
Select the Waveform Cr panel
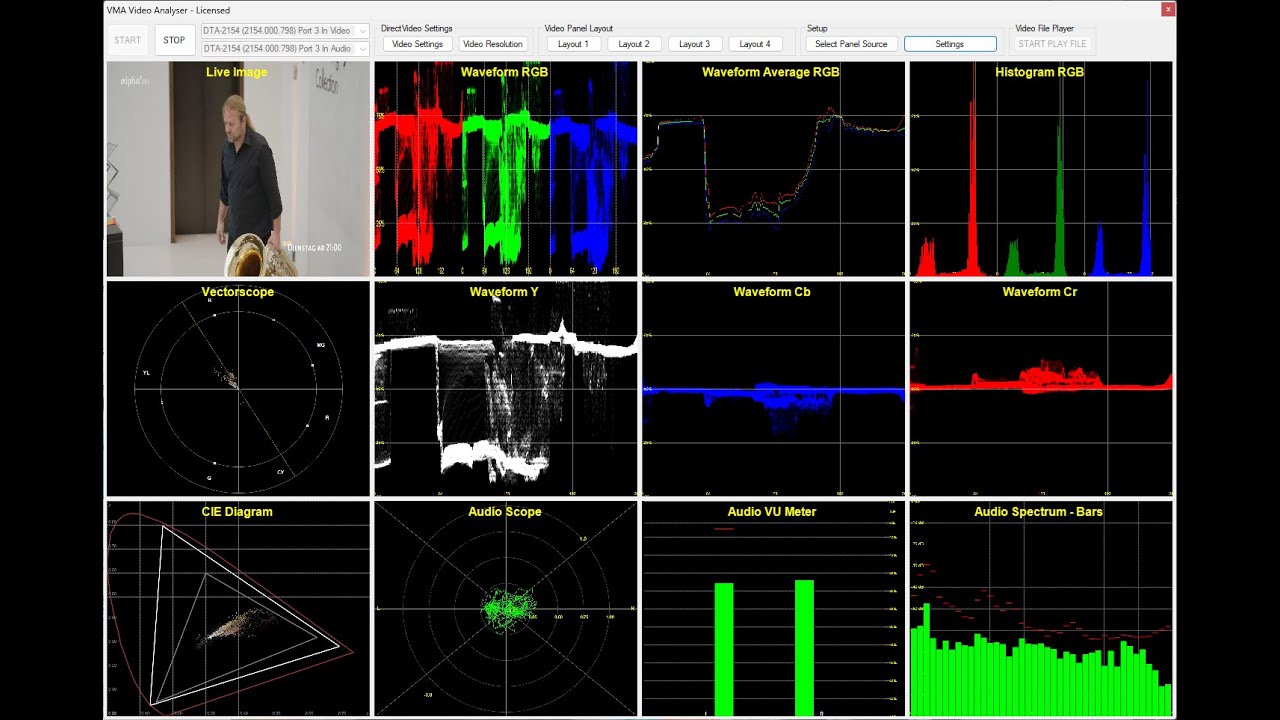pos(1041,389)
